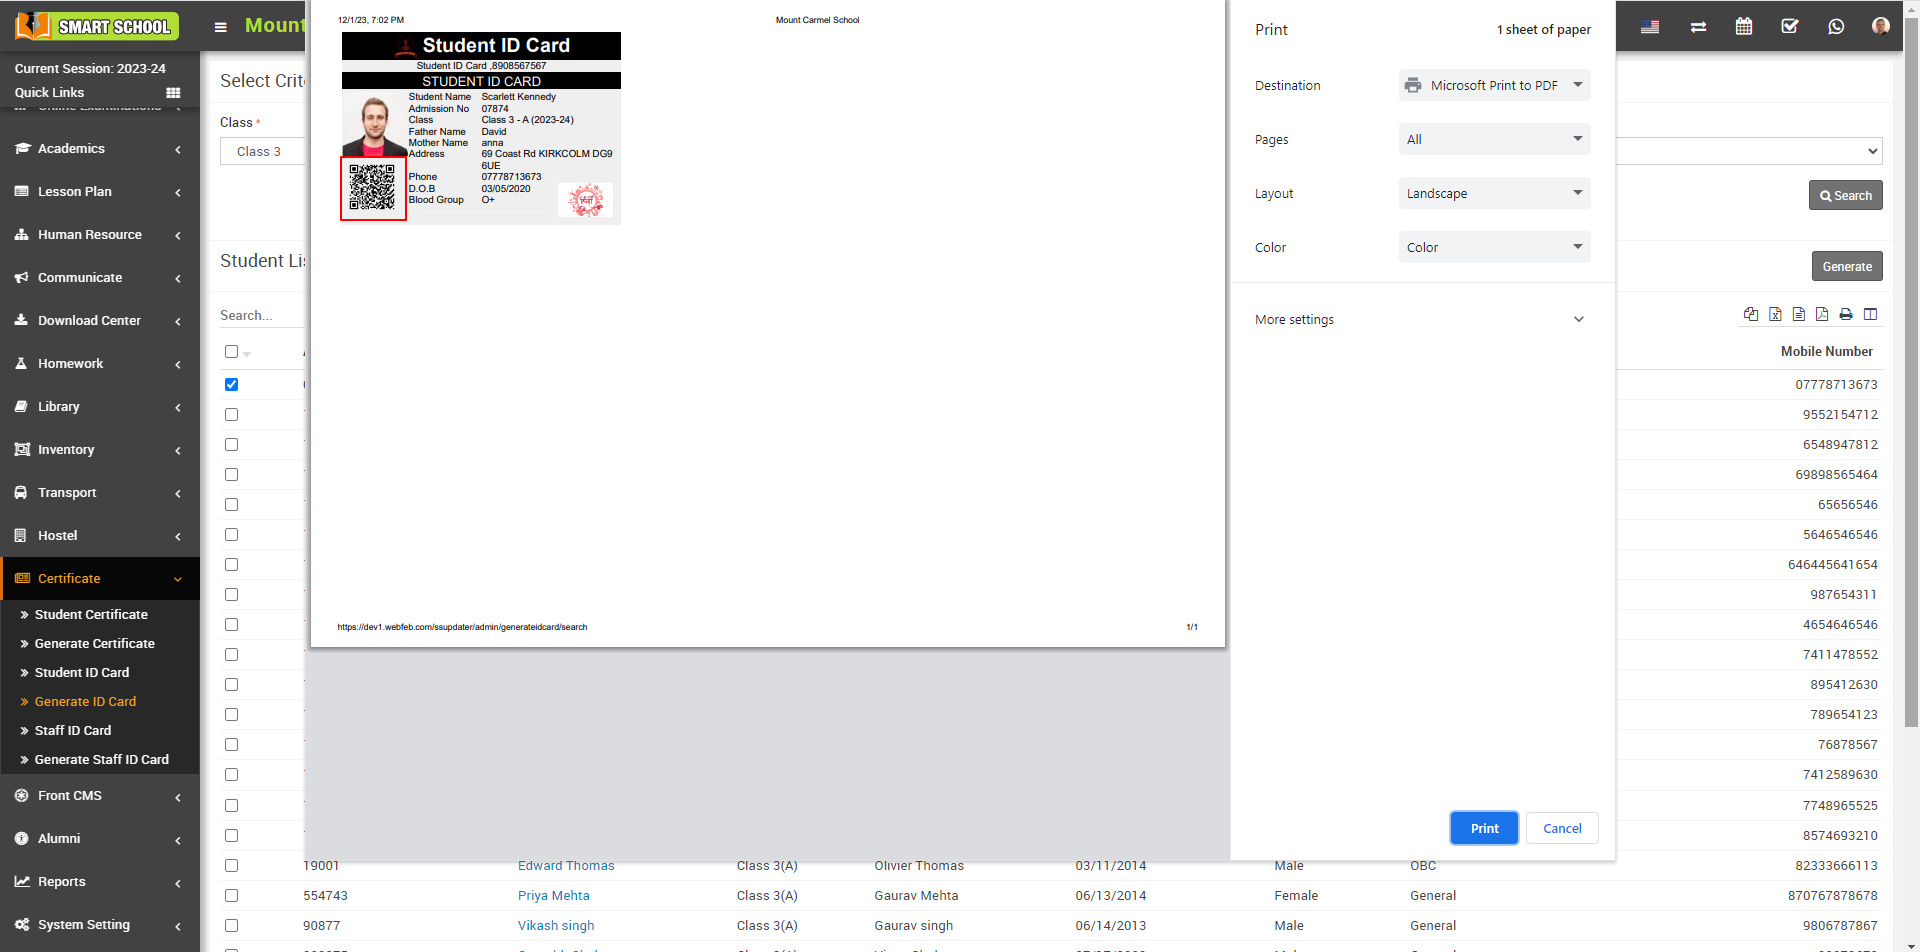Open the Destination printer dropdown

(x=1494, y=86)
